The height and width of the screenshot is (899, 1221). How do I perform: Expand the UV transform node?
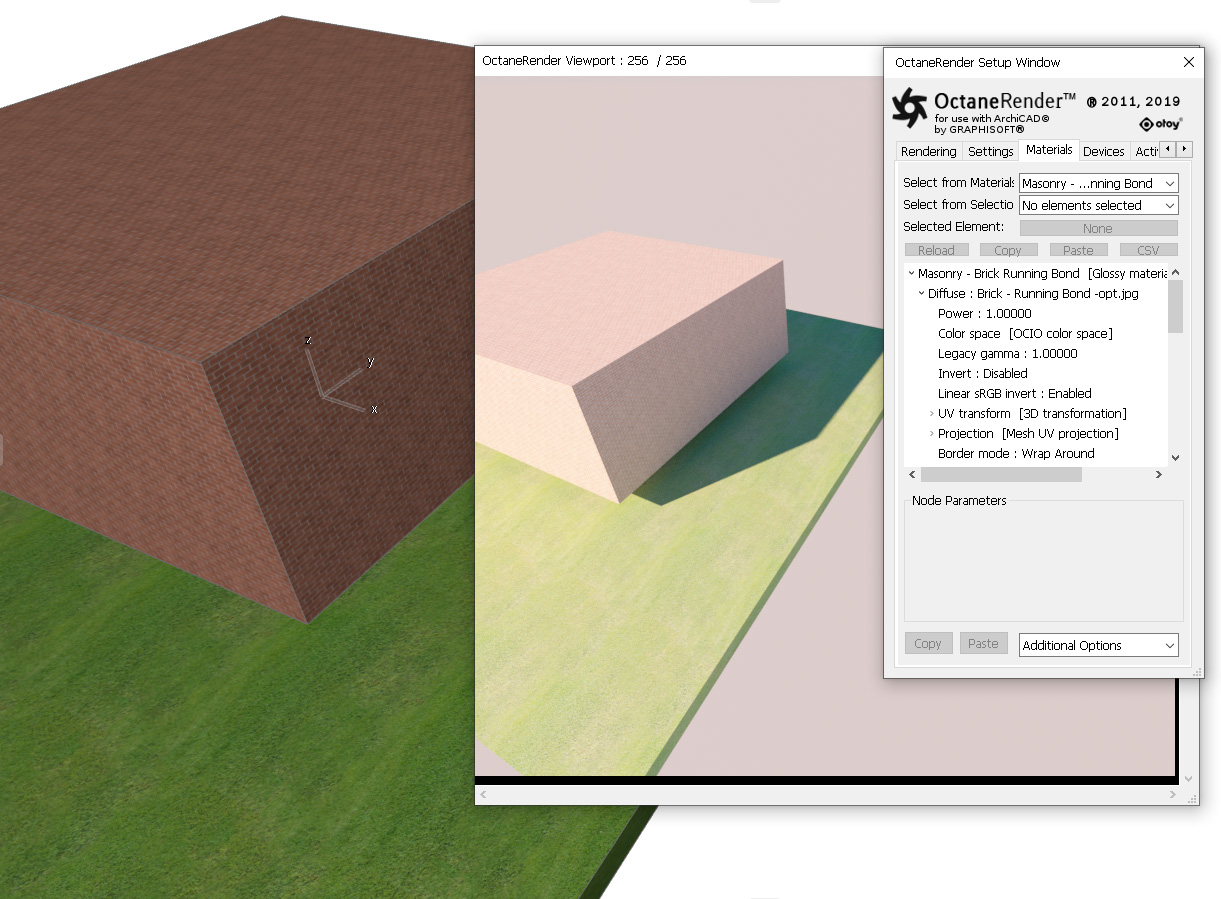pos(931,413)
